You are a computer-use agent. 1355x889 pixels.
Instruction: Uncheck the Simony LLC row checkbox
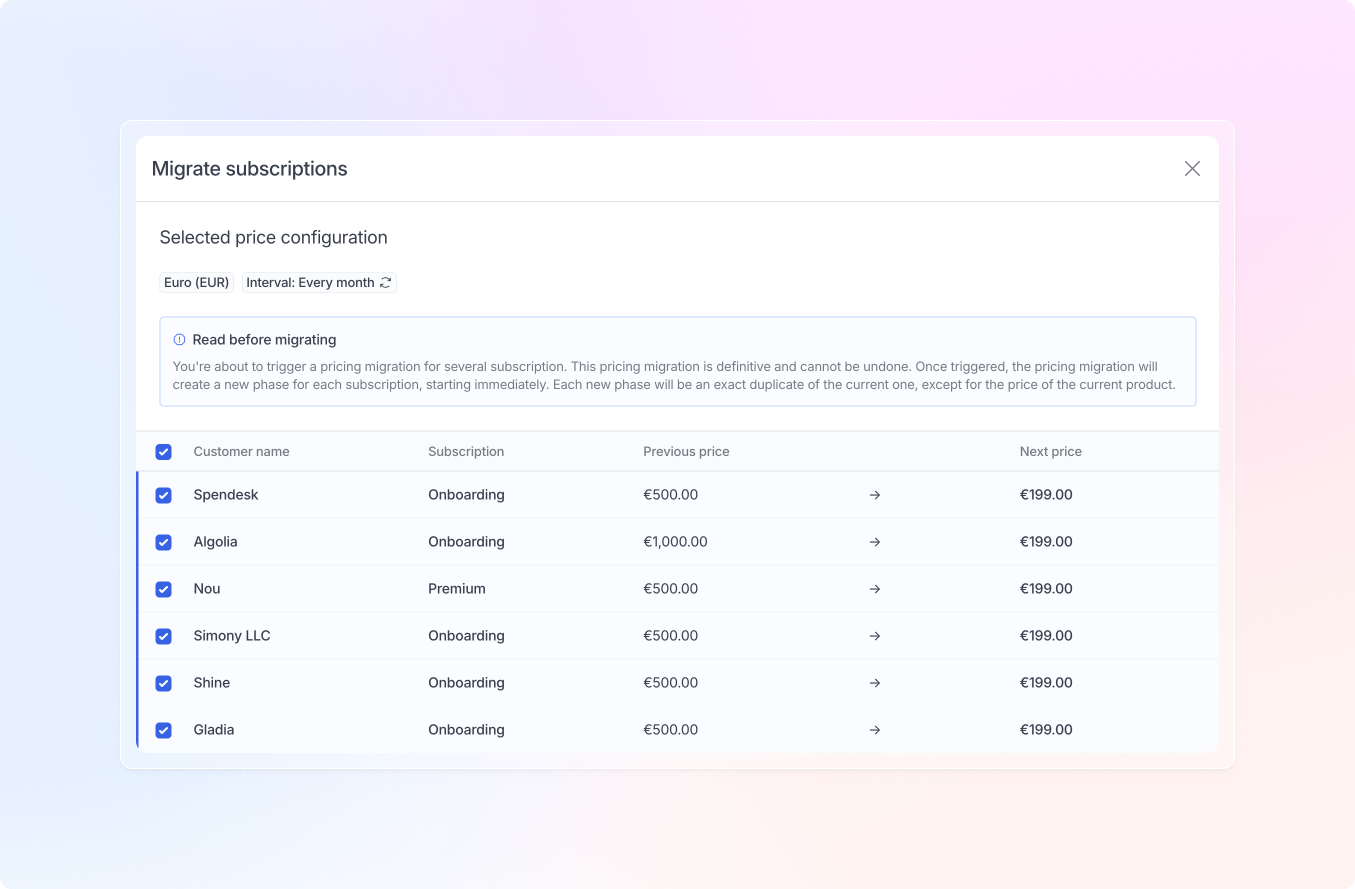(164, 636)
